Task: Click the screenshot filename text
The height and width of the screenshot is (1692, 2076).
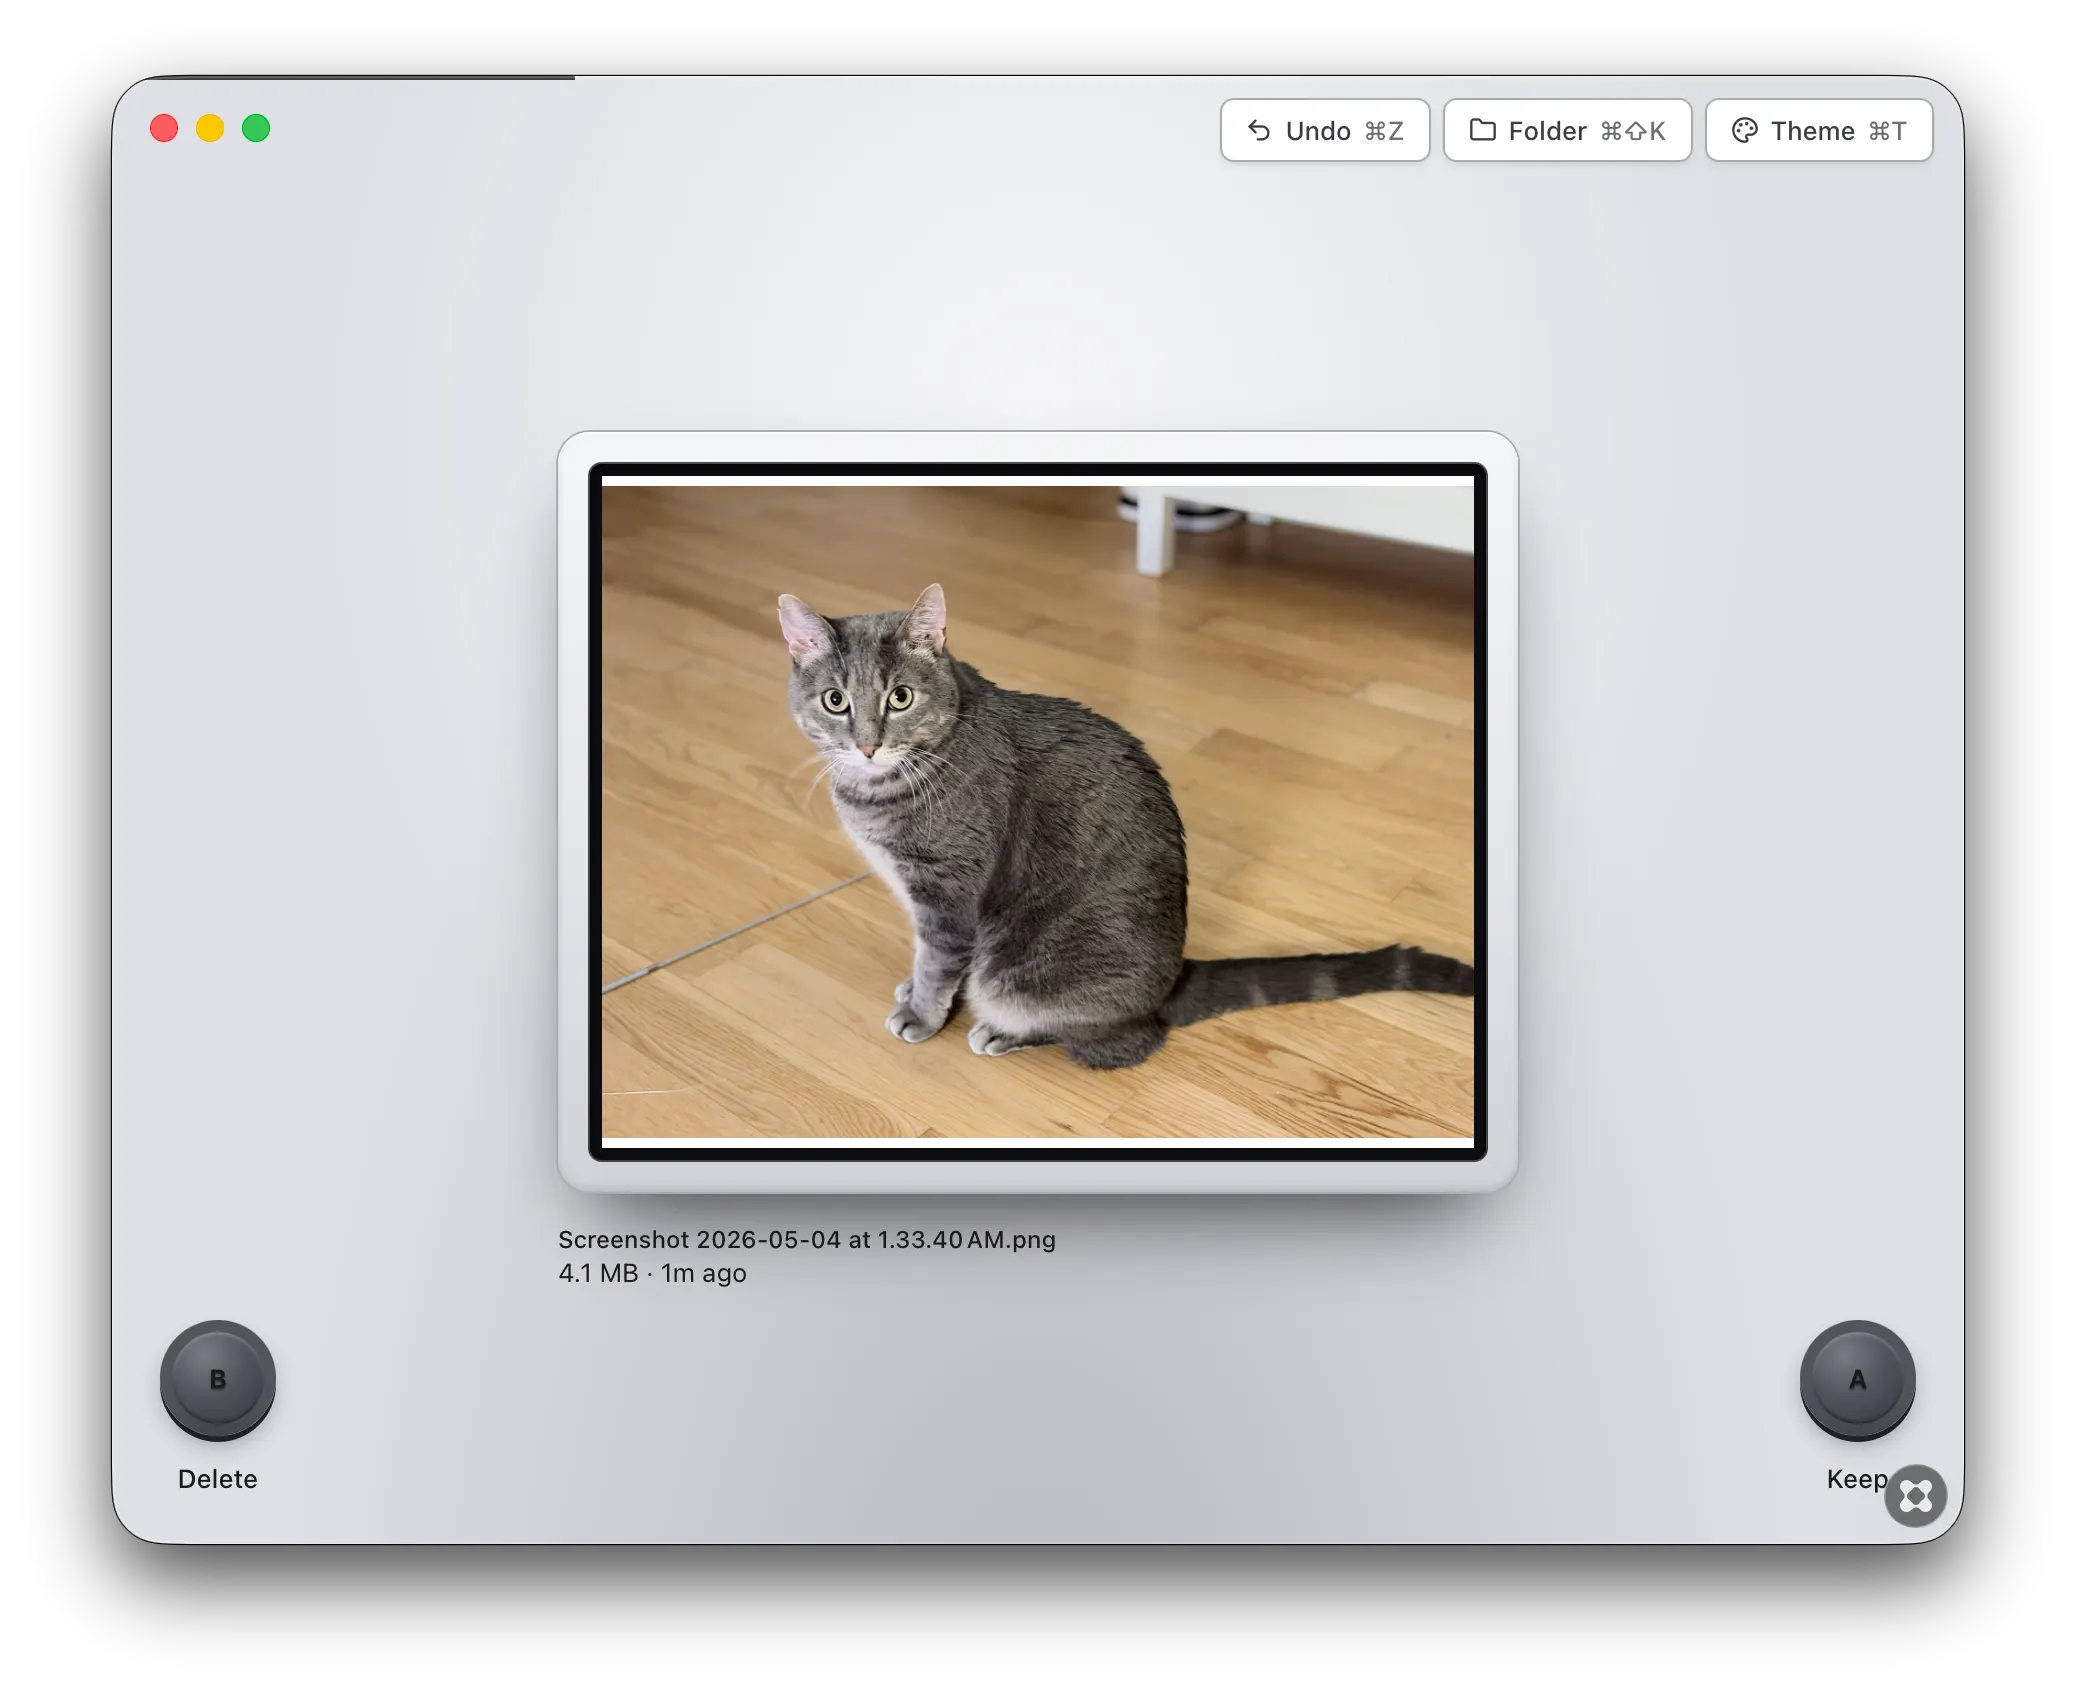Action: pyautogui.click(x=807, y=1240)
